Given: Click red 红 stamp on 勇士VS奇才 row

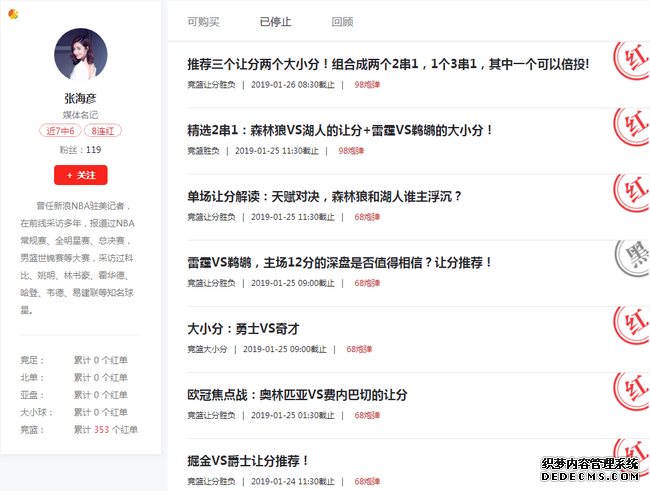Looking at the screenshot, I should click(x=631, y=325).
